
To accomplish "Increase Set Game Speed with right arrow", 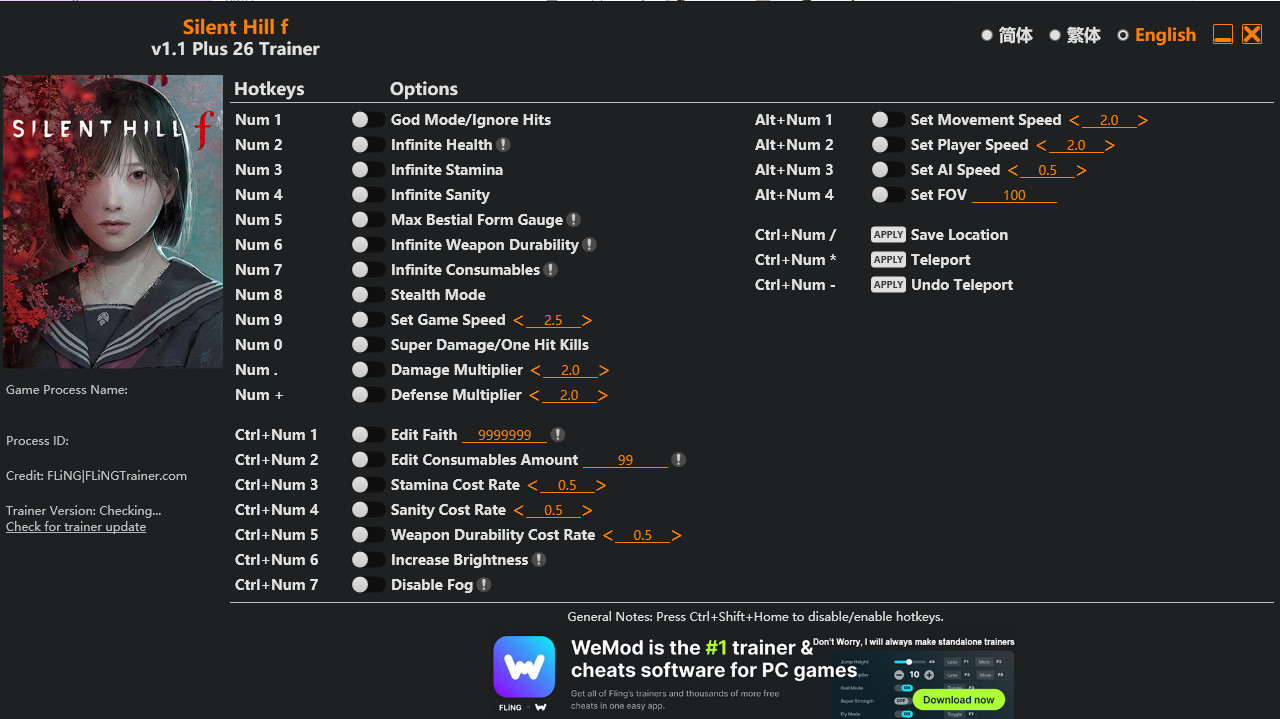I will pos(587,320).
